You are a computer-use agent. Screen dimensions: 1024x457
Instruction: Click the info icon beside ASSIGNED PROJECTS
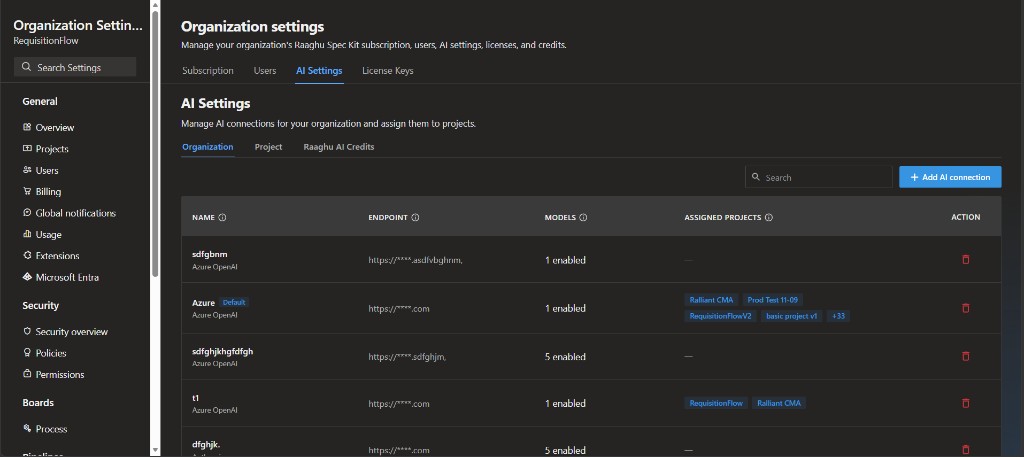[769, 217]
